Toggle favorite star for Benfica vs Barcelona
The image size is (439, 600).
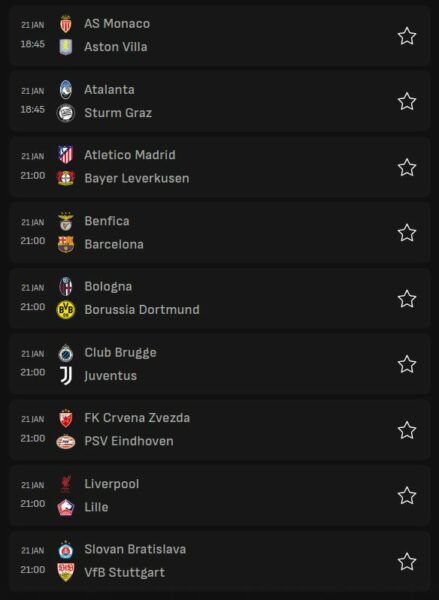pos(406,233)
